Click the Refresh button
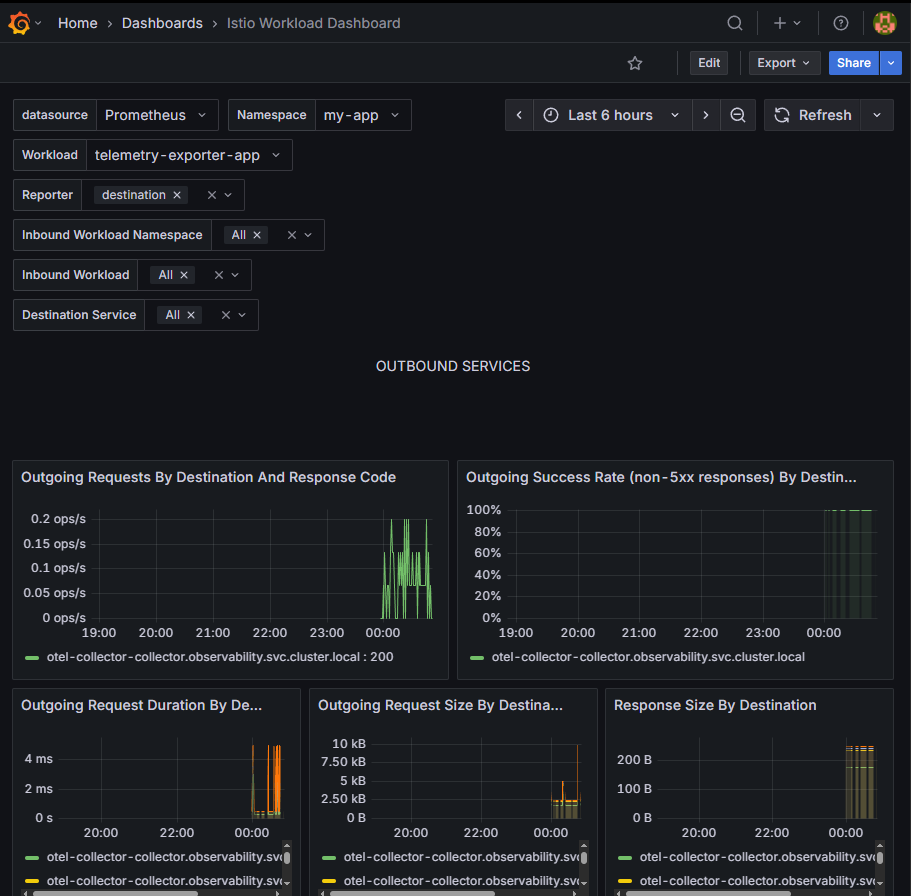The width and height of the screenshot is (911, 896). pyautogui.click(x=813, y=115)
